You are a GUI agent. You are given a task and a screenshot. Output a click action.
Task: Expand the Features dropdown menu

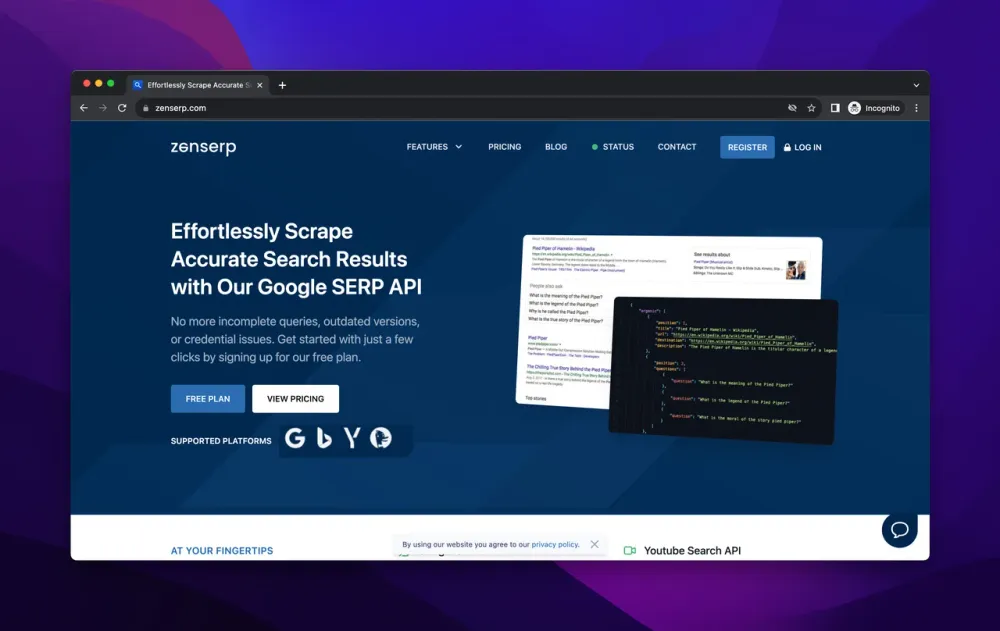(434, 147)
